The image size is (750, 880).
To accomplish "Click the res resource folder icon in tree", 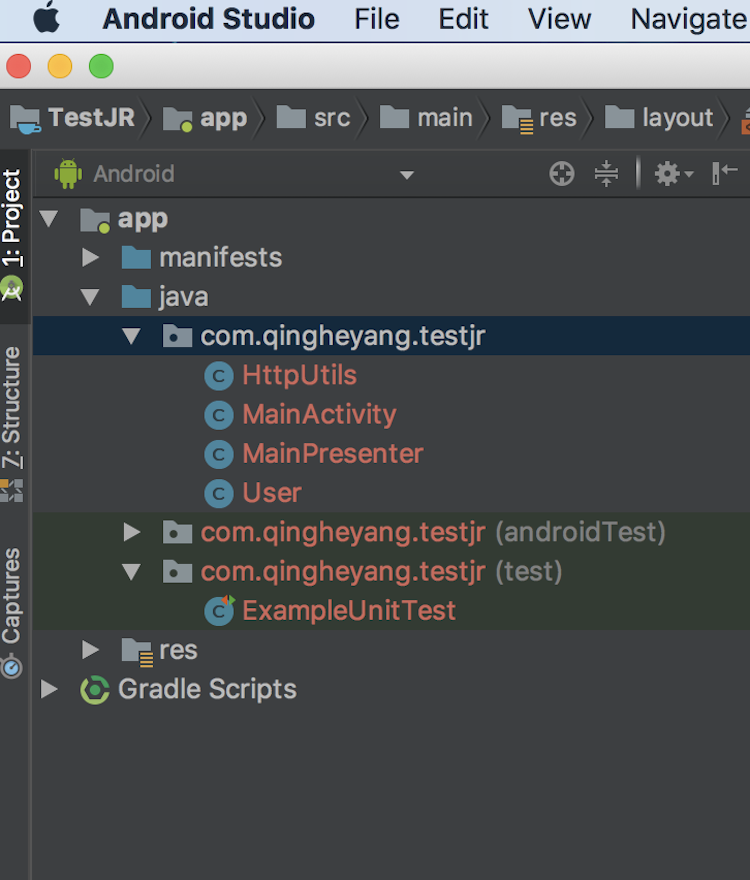I will [138, 652].
